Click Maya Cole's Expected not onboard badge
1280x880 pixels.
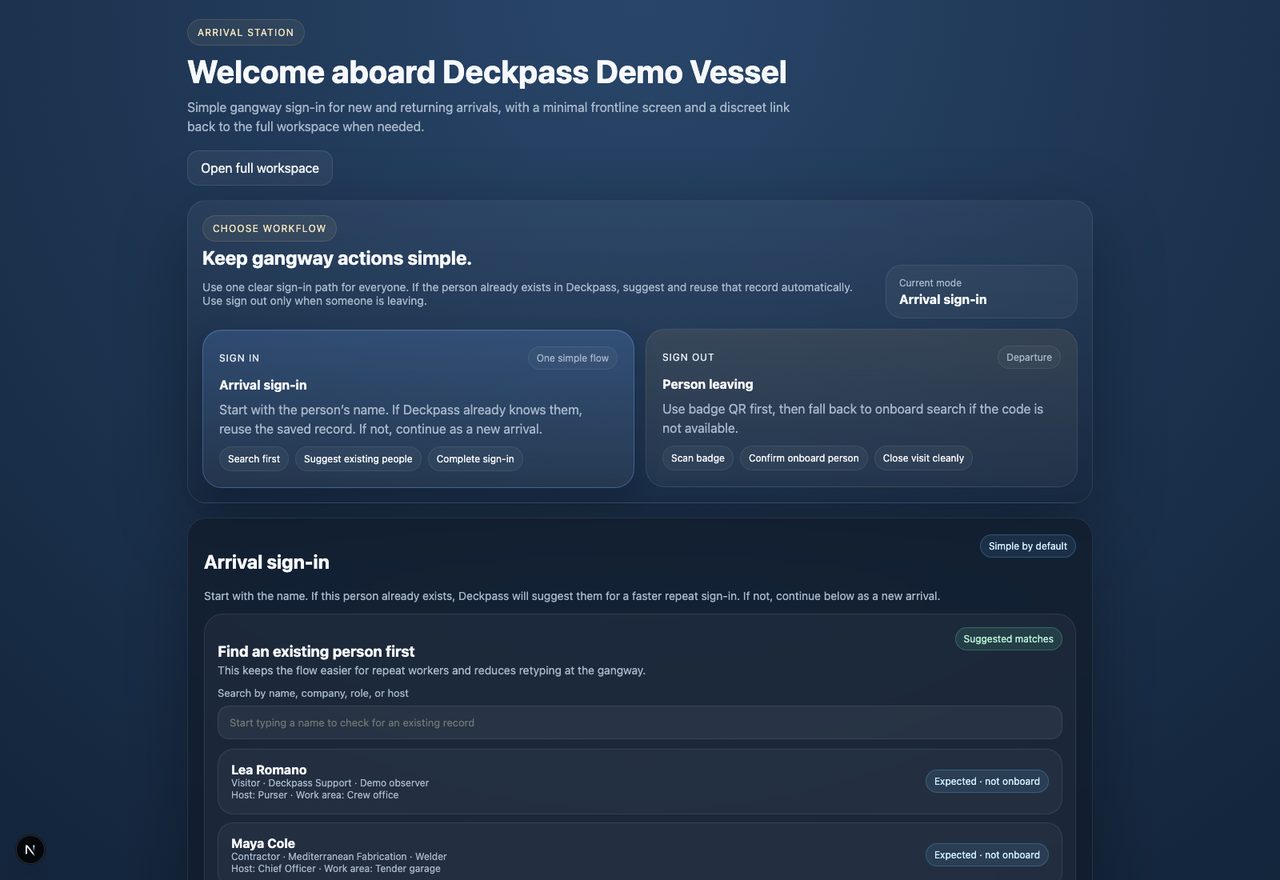tap(987, 855)
